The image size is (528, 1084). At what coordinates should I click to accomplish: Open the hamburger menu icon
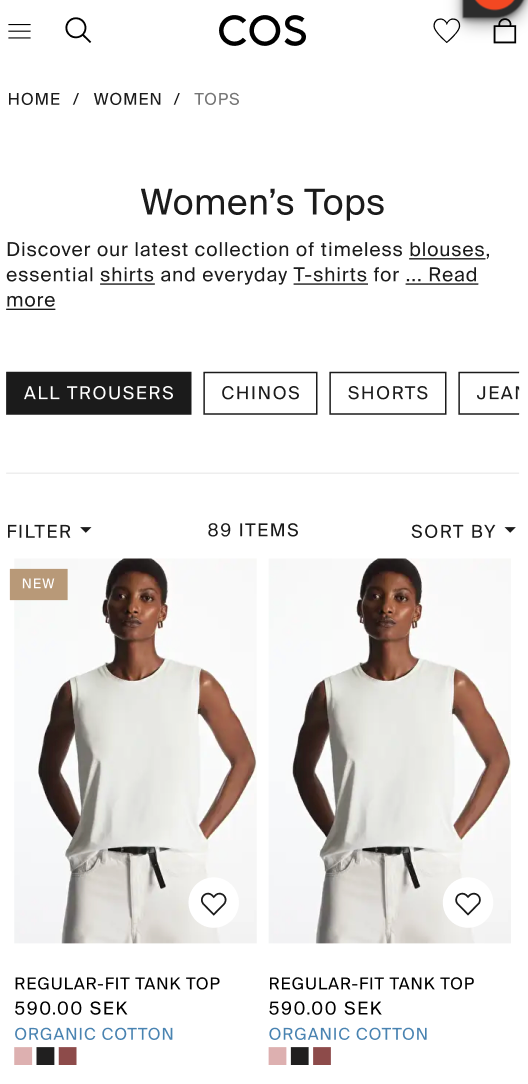click(19, 31)
